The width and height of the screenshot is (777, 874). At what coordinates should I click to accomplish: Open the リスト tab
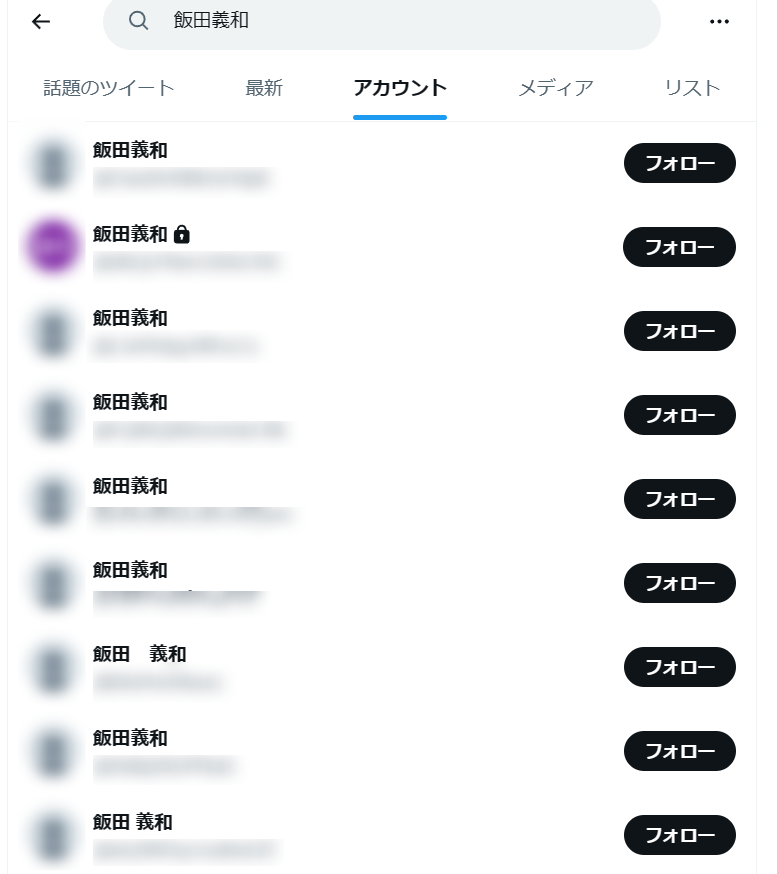[x=692, y=88]
